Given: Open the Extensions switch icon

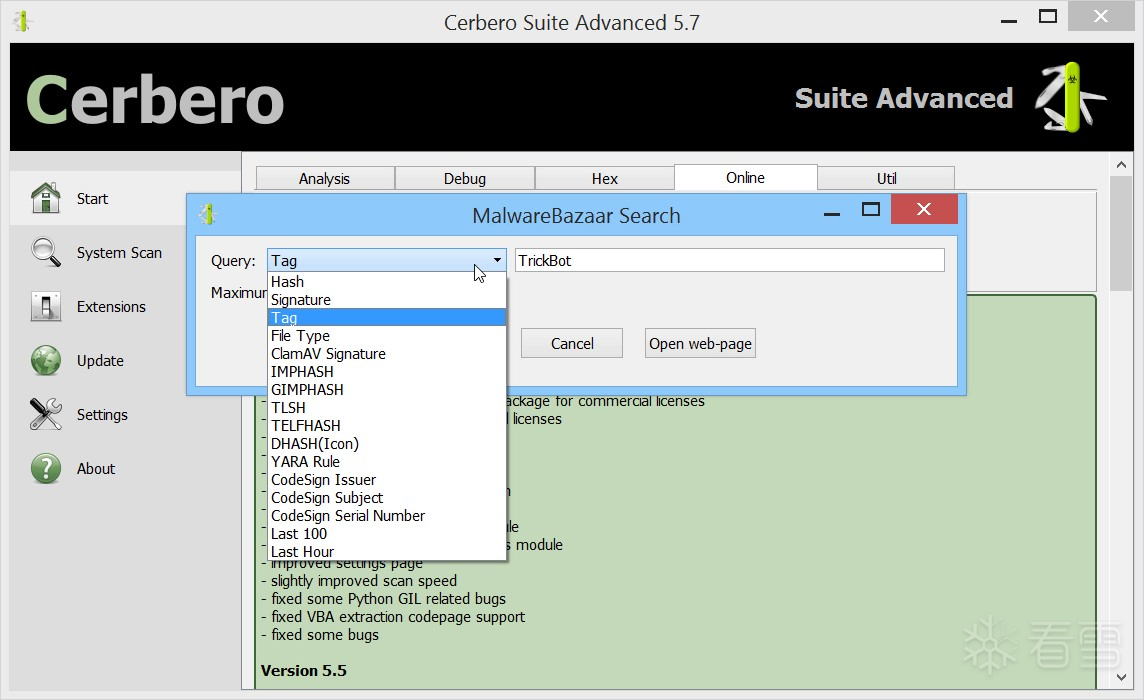Looking at the screenshot, I should [x=45, y=306].
